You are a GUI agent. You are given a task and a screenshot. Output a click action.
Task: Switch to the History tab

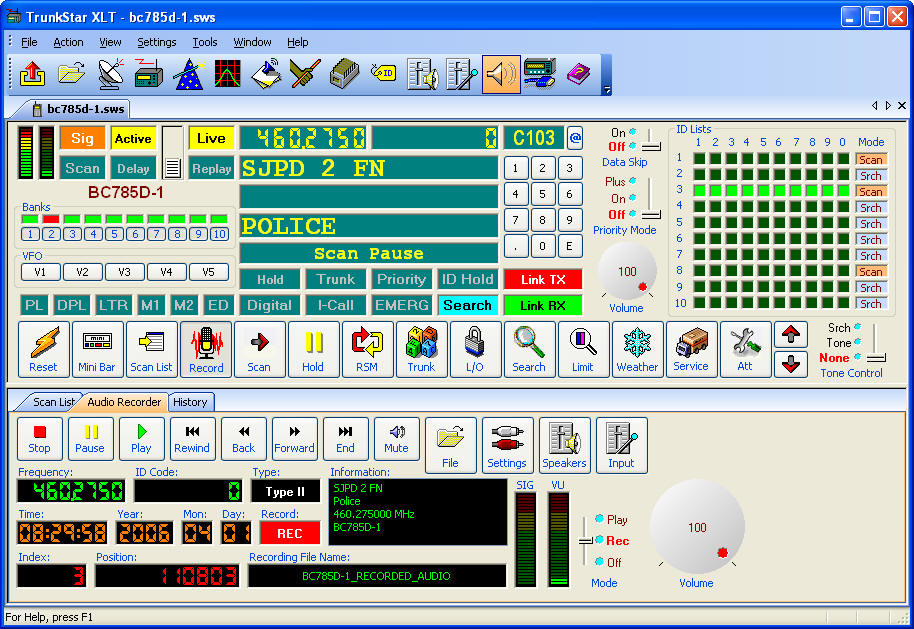pyautogui.click(x=190, y=402)
